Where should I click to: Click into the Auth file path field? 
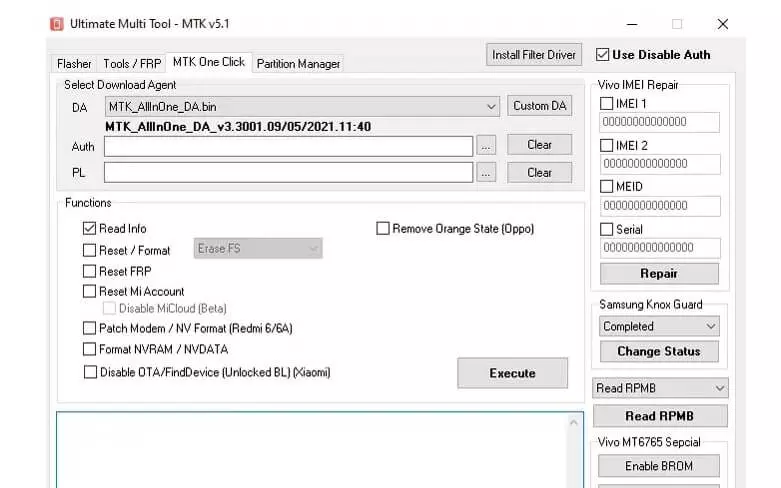pos(288,146)
